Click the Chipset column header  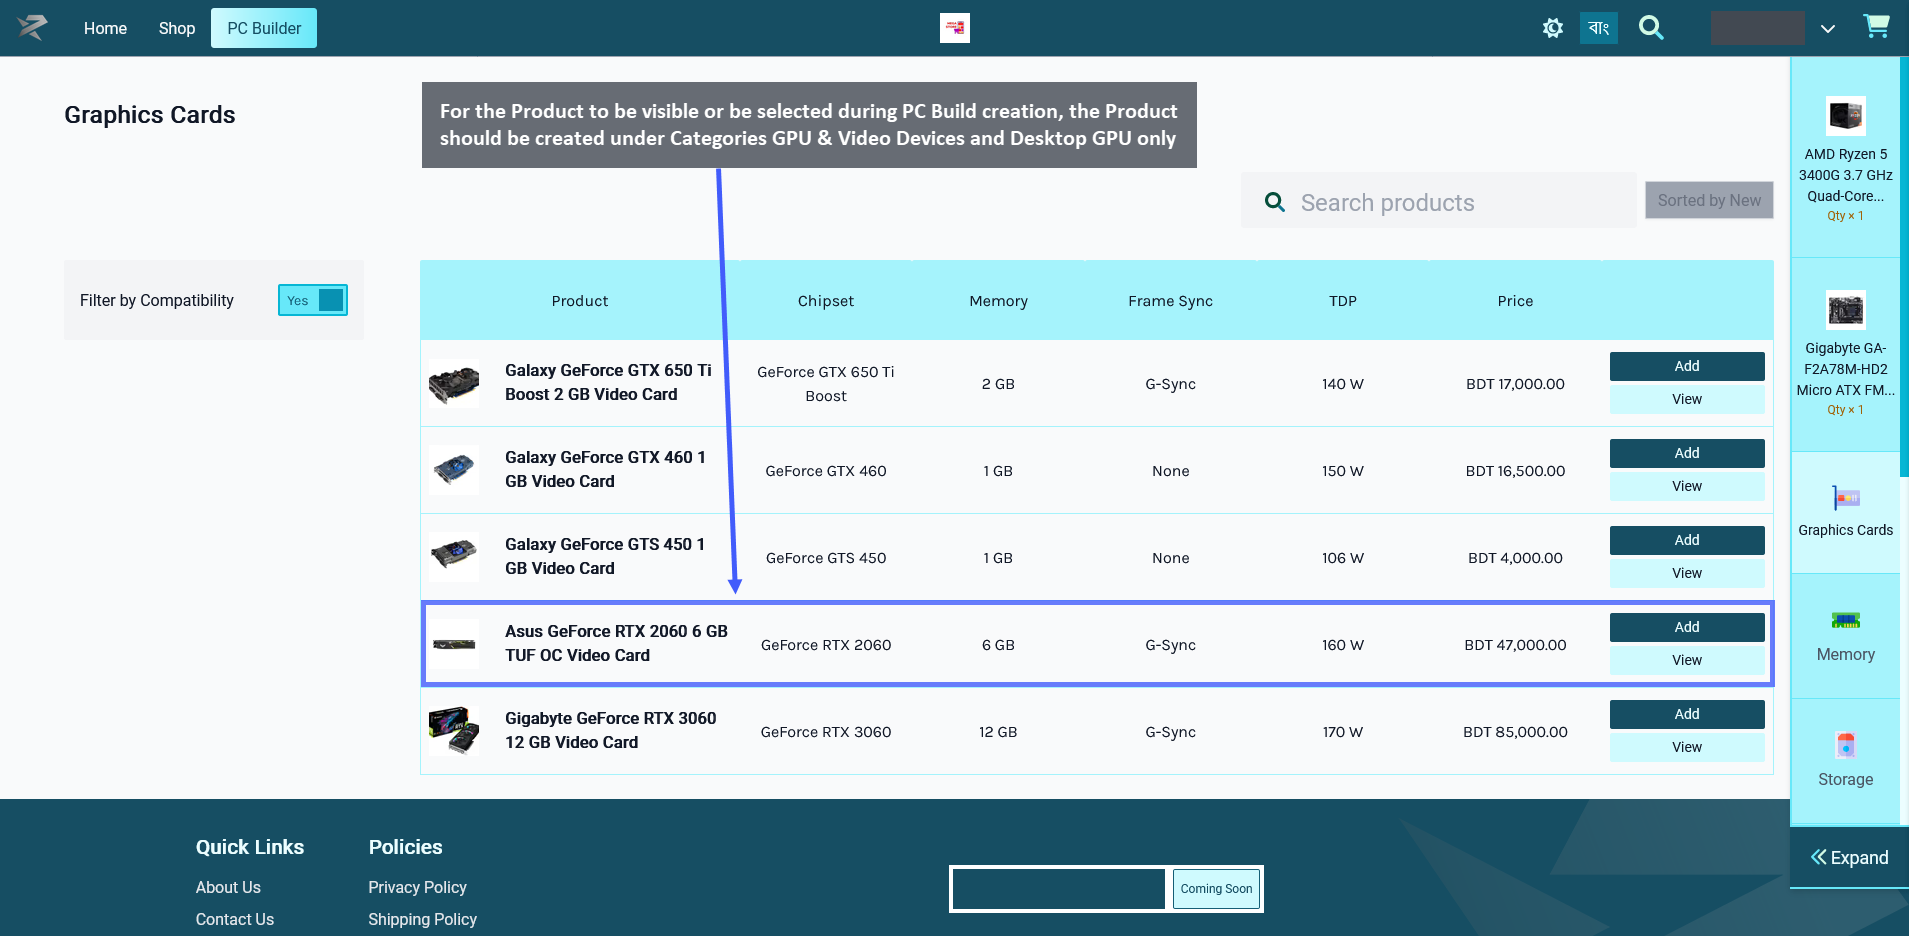pyautogui.click(x=826, y=301)
